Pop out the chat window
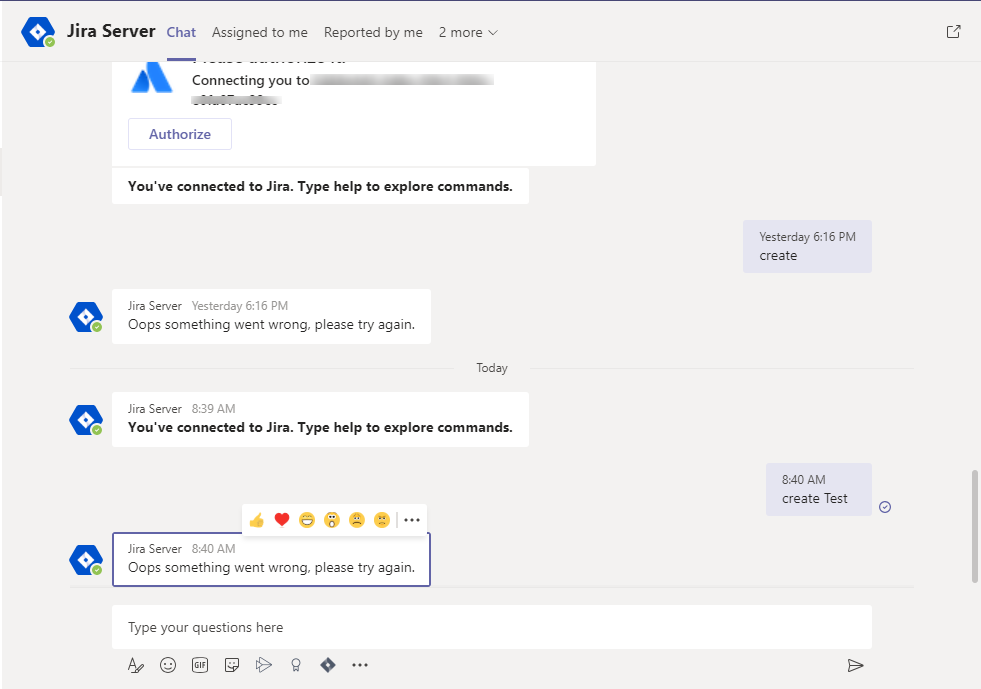 (953, 32)
